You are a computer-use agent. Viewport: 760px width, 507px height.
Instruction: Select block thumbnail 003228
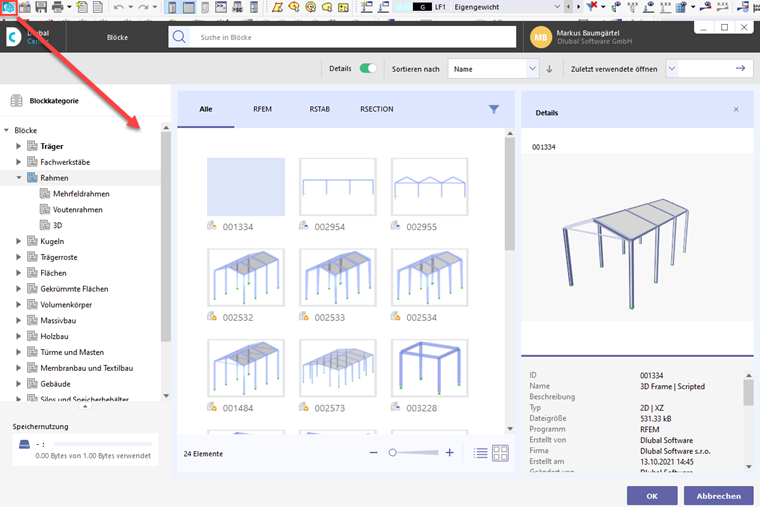(x=429, y=368)
